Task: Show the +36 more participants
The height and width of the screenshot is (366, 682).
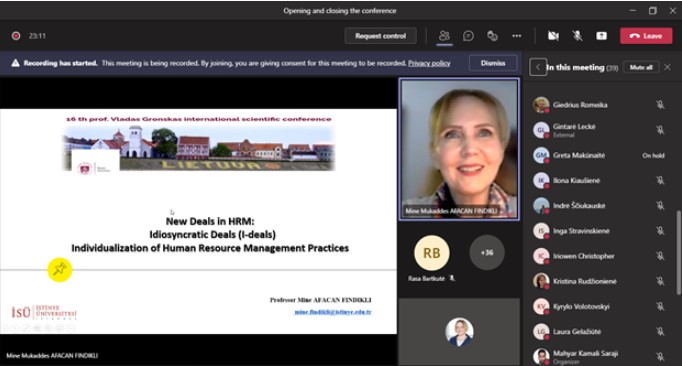Action: point(487,252)
